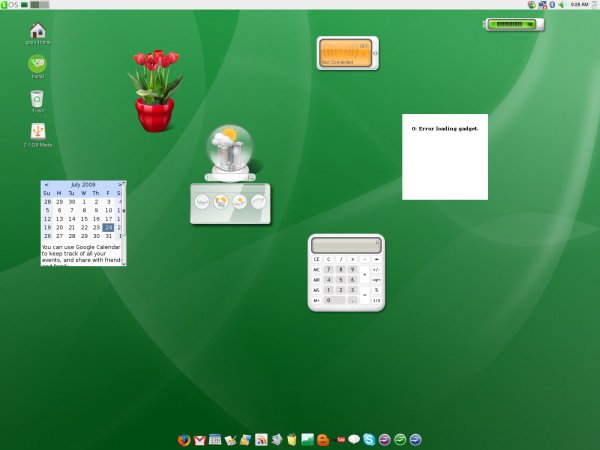600x450 pixels.
Task: Select July 15 in the calendar gadget
Action: pyautogui.click(x=84, y=219)
